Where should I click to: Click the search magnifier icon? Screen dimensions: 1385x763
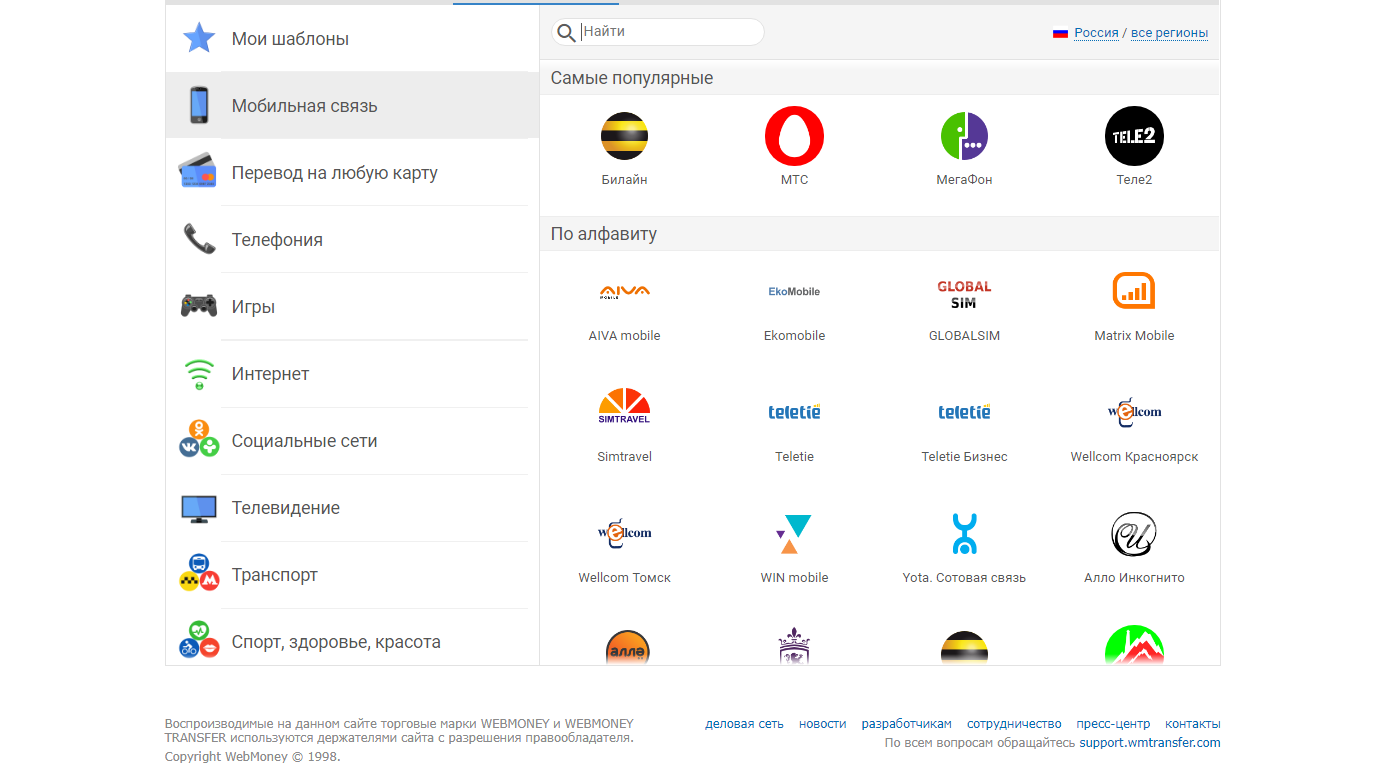[x=566, y=33]
